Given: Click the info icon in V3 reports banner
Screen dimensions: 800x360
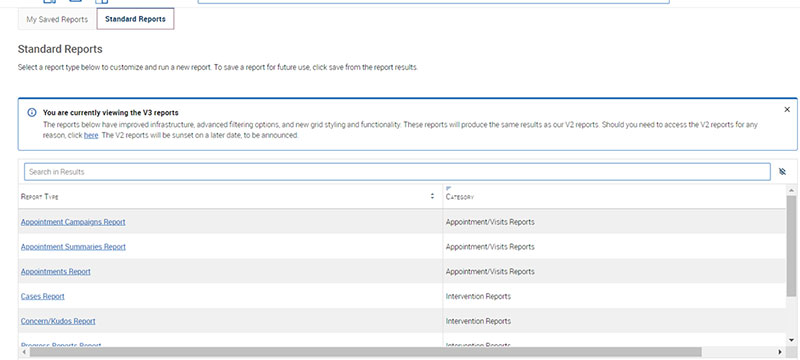Looking at the screenshot, I should 32,112.
